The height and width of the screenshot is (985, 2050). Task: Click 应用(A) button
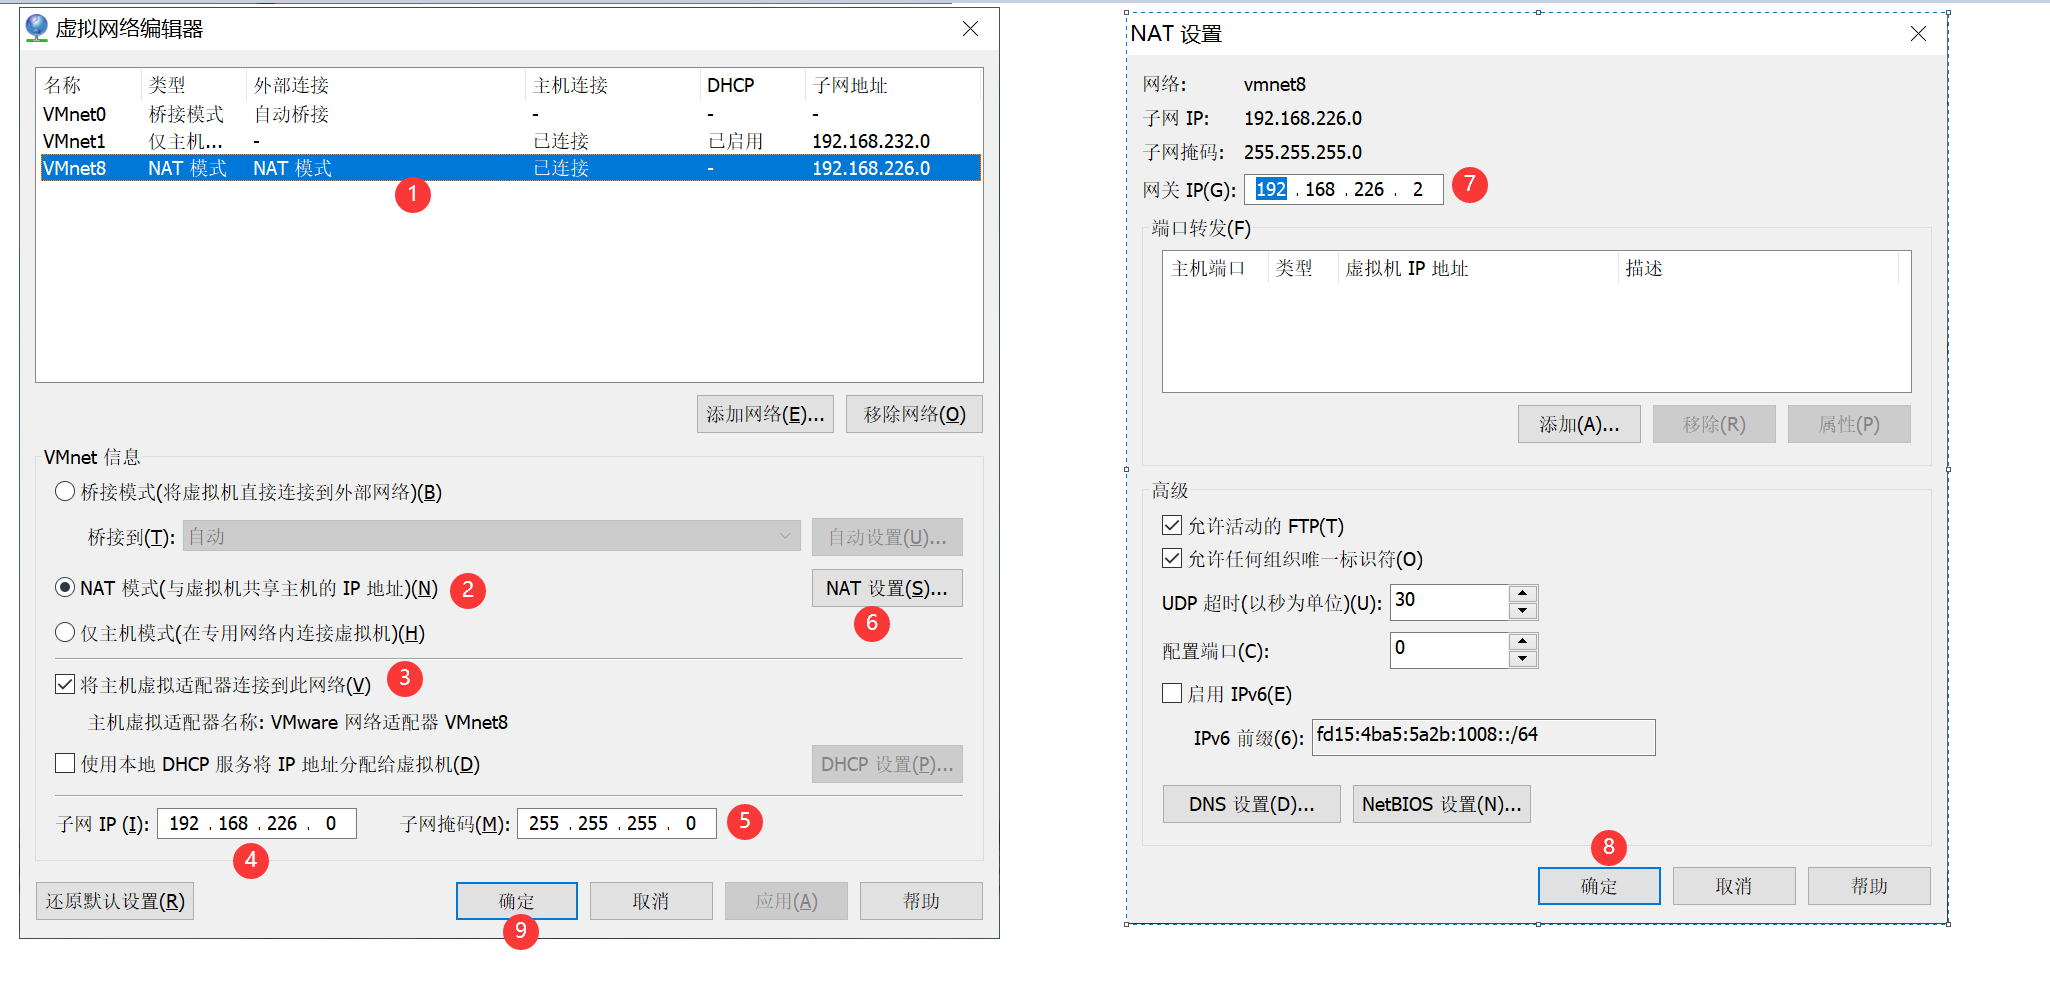786,901
